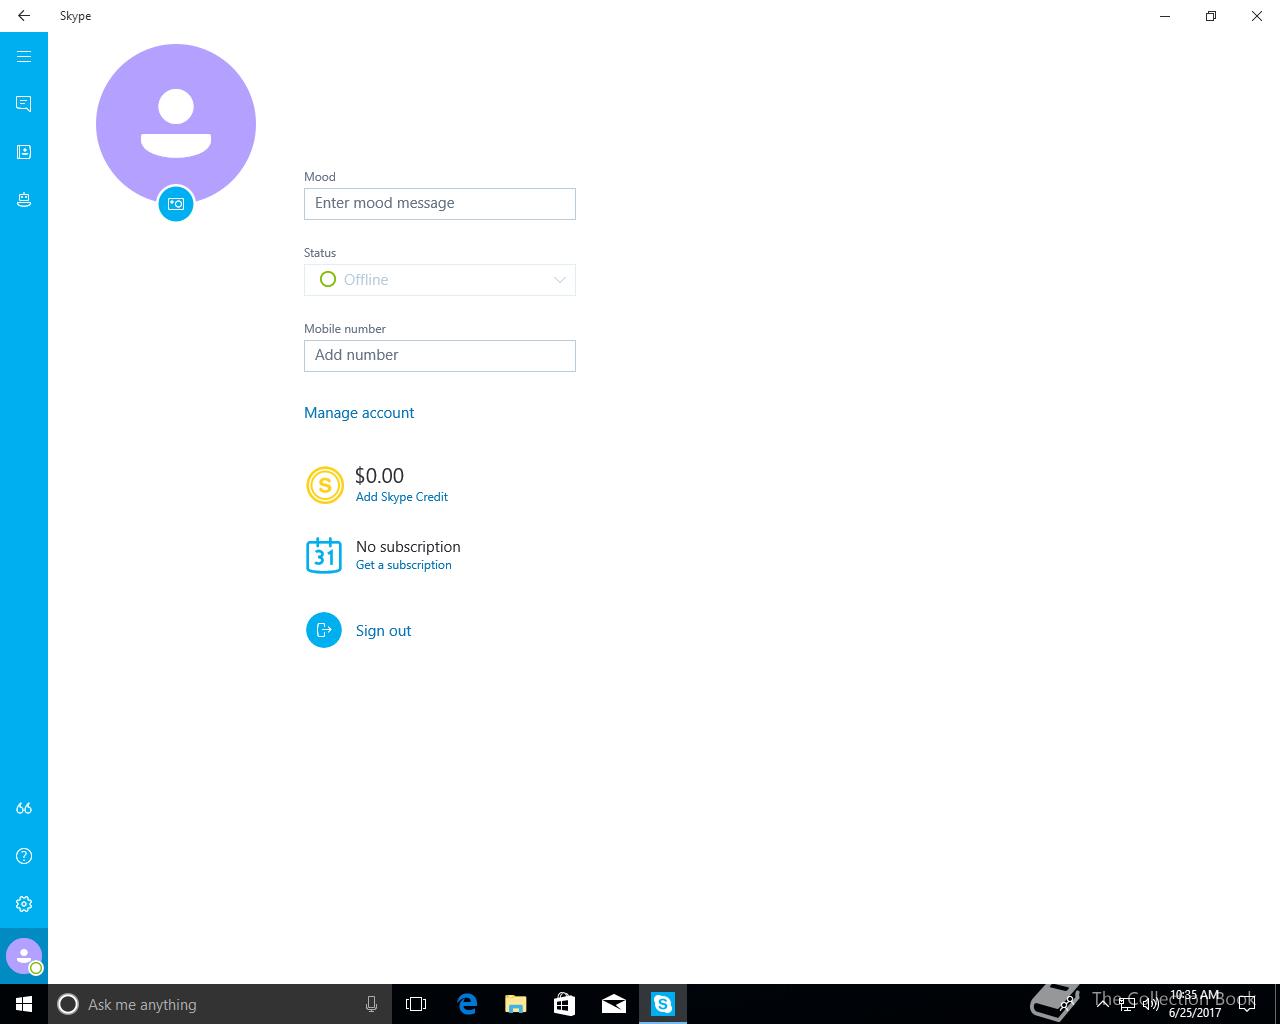
Task: Click the Get a subscription link
Action: tap(404, 565)
